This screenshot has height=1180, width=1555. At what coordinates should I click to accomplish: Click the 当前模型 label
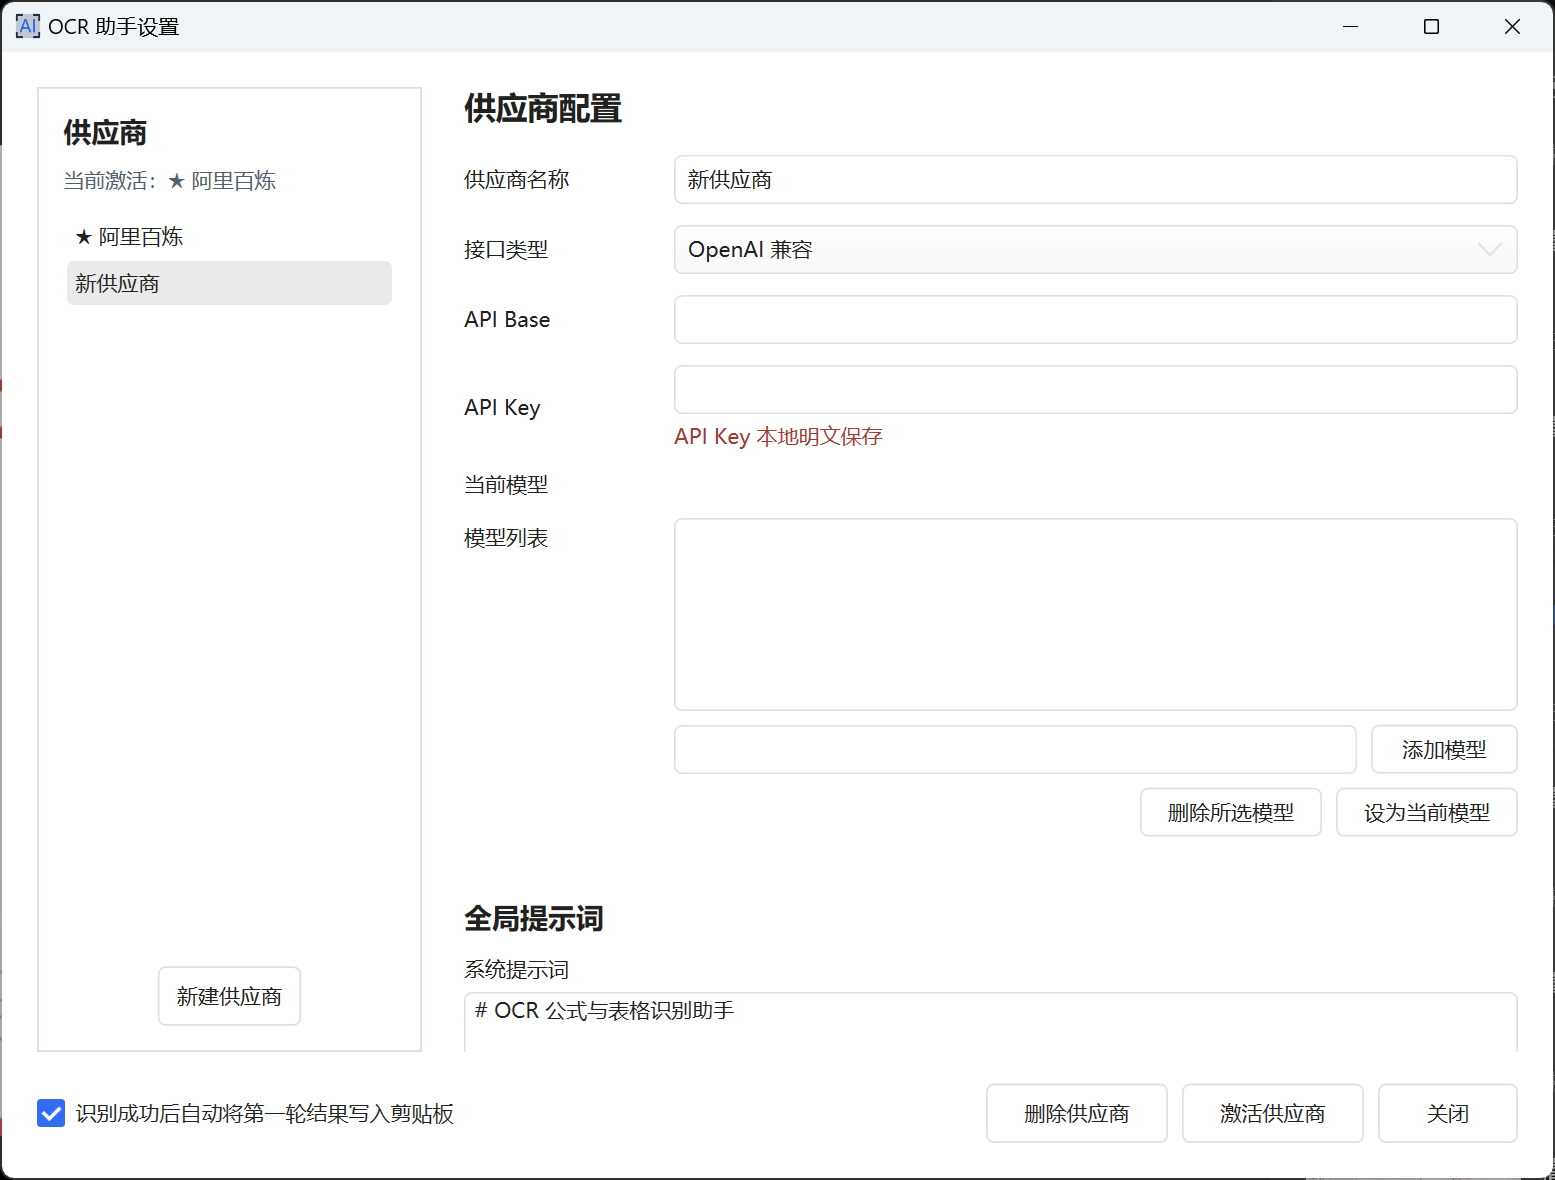coord(506,485)
